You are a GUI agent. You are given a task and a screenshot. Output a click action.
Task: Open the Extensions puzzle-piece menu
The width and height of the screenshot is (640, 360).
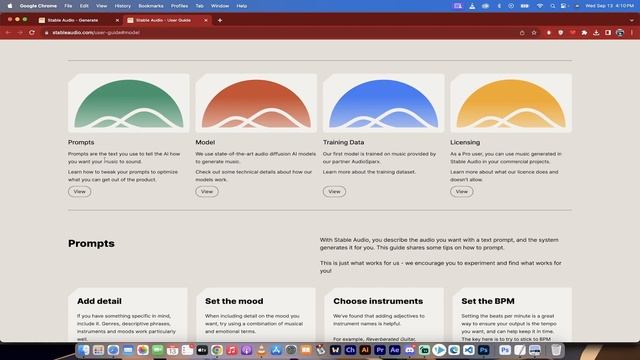click(x=584, y=33)
